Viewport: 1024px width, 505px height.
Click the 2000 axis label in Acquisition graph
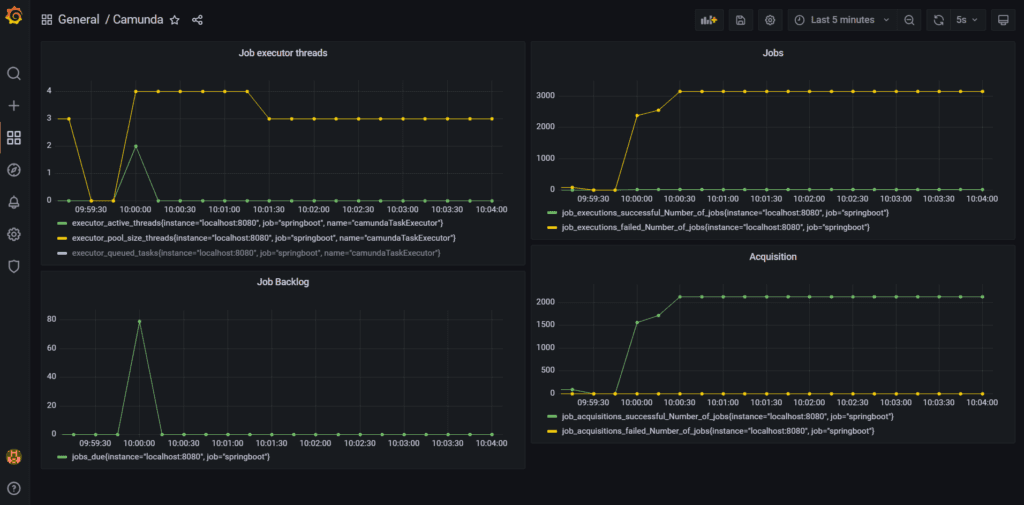(547, 302)
